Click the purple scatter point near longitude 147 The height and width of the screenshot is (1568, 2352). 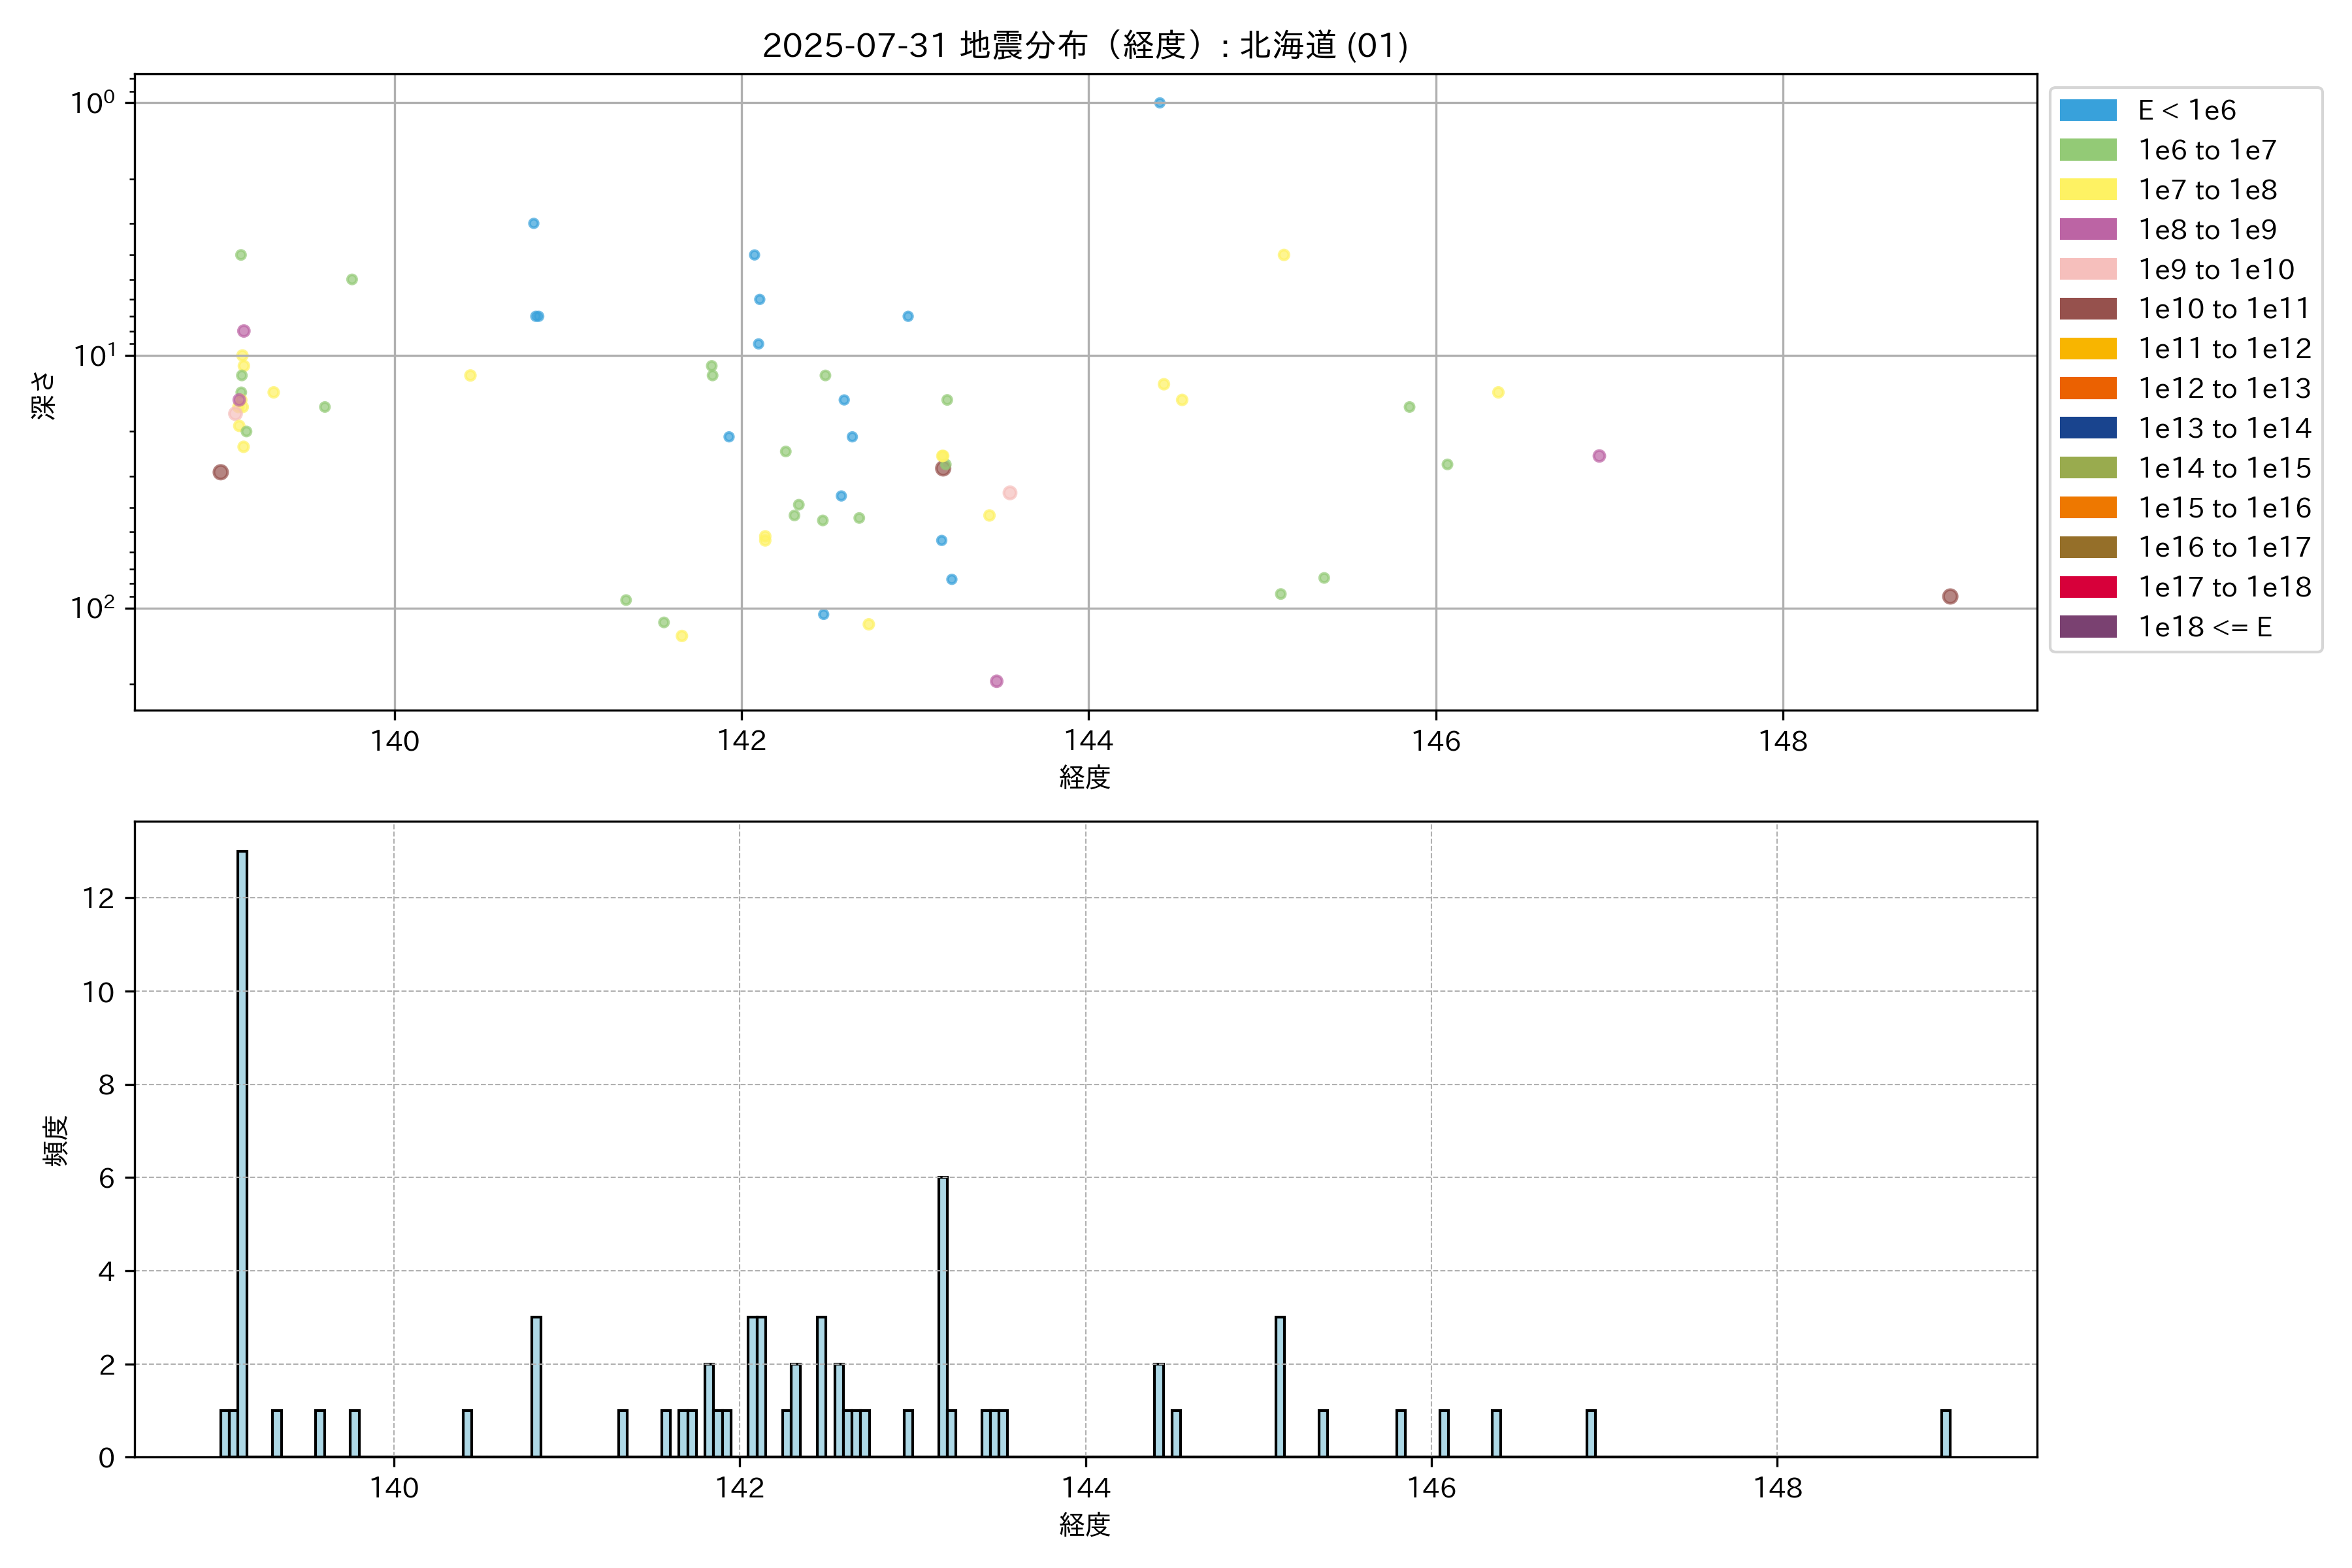point(1599,456)
